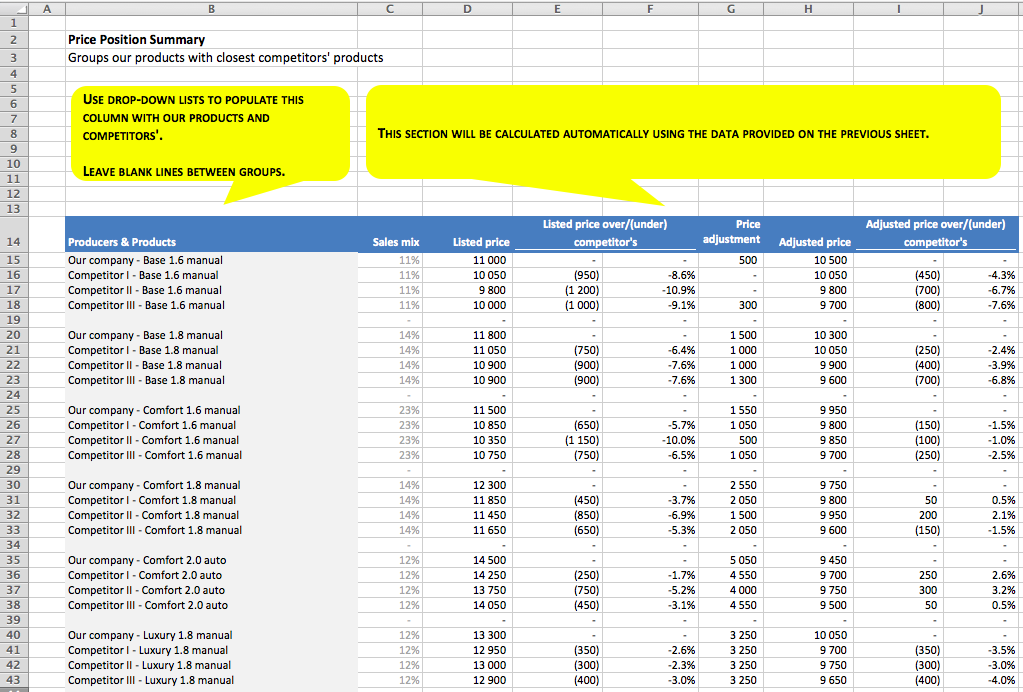The image size is (1023, 692).
Task: Click the -4.0% value in row 43
Action: (1001, 680)
